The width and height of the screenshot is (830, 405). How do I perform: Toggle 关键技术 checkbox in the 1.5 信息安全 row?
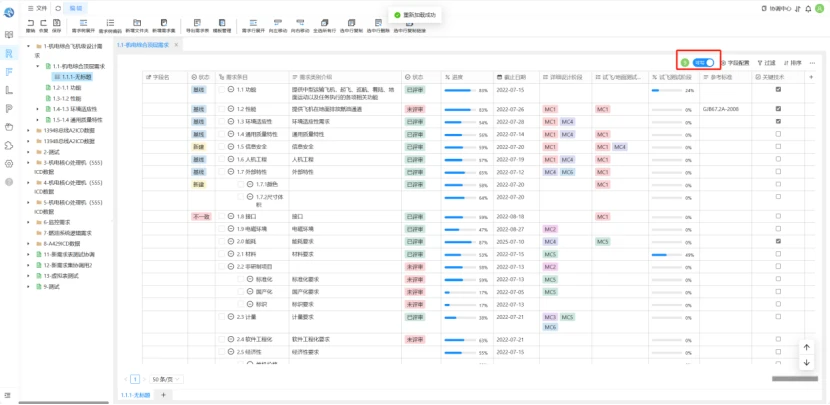tap(778, 147)
